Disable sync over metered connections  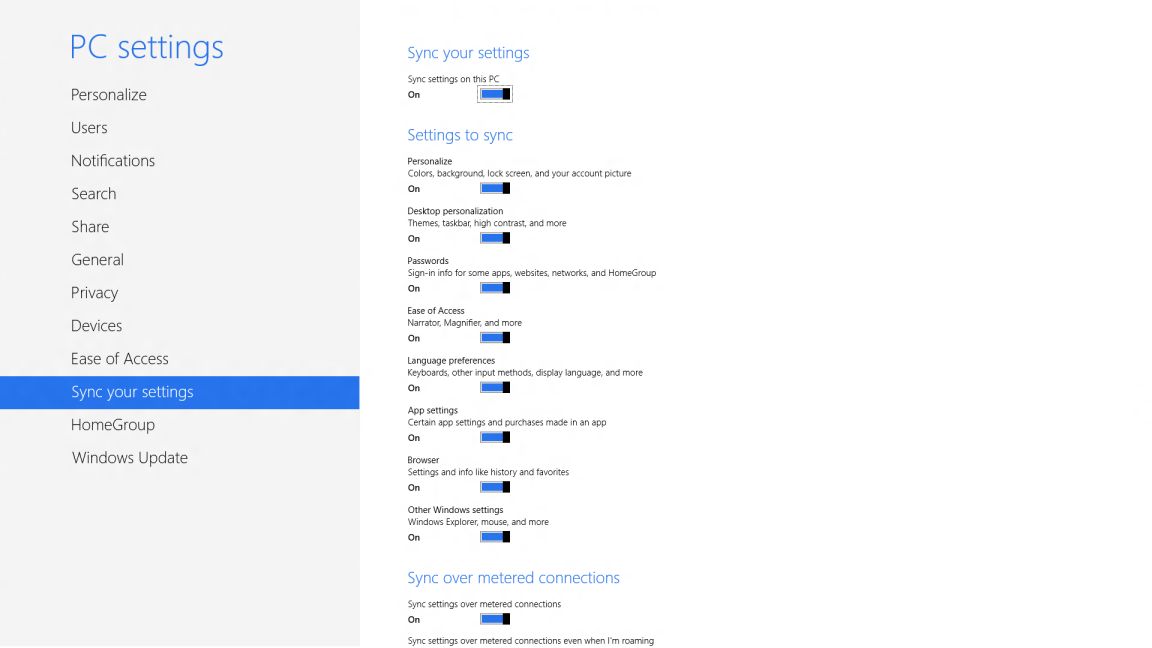494,618
